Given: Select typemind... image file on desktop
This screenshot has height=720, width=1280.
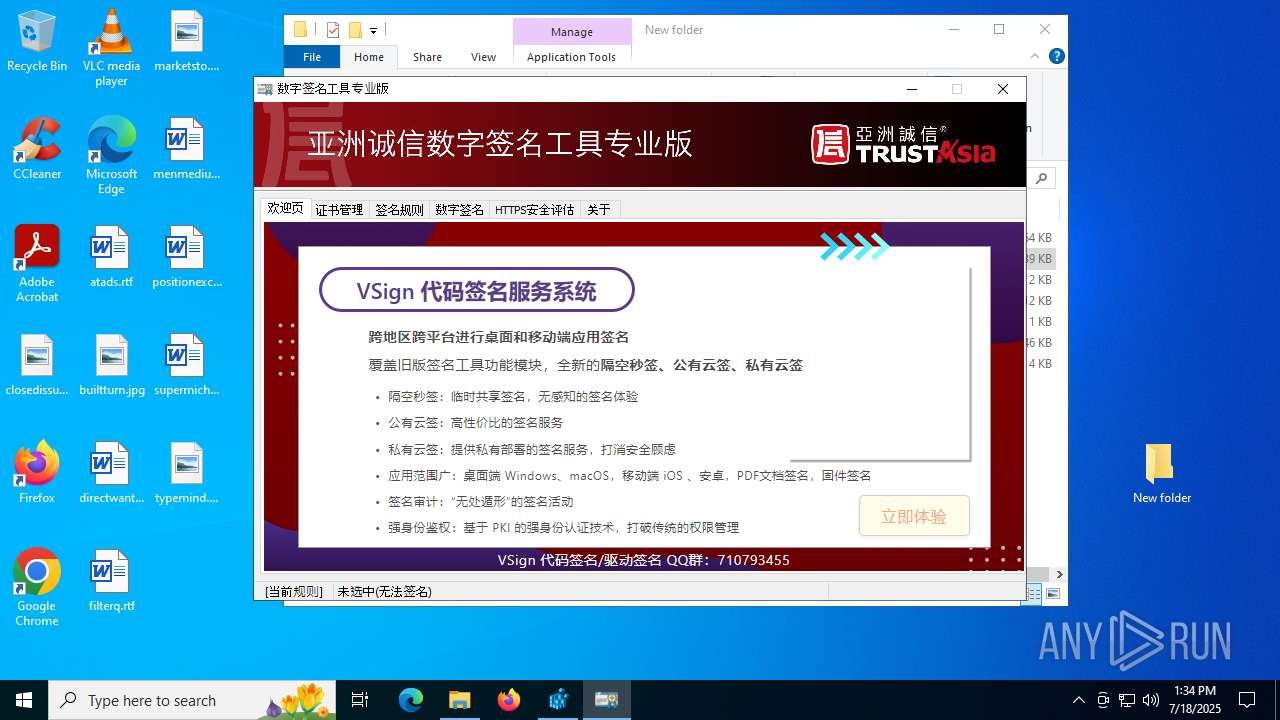Looking at the screenshot, I should tap(186, 472).
